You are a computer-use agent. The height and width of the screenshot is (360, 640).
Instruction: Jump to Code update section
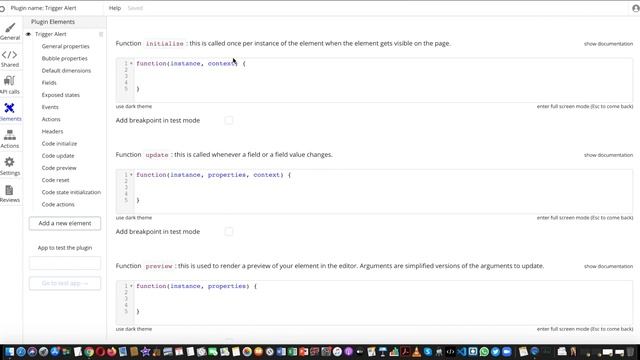58,156
